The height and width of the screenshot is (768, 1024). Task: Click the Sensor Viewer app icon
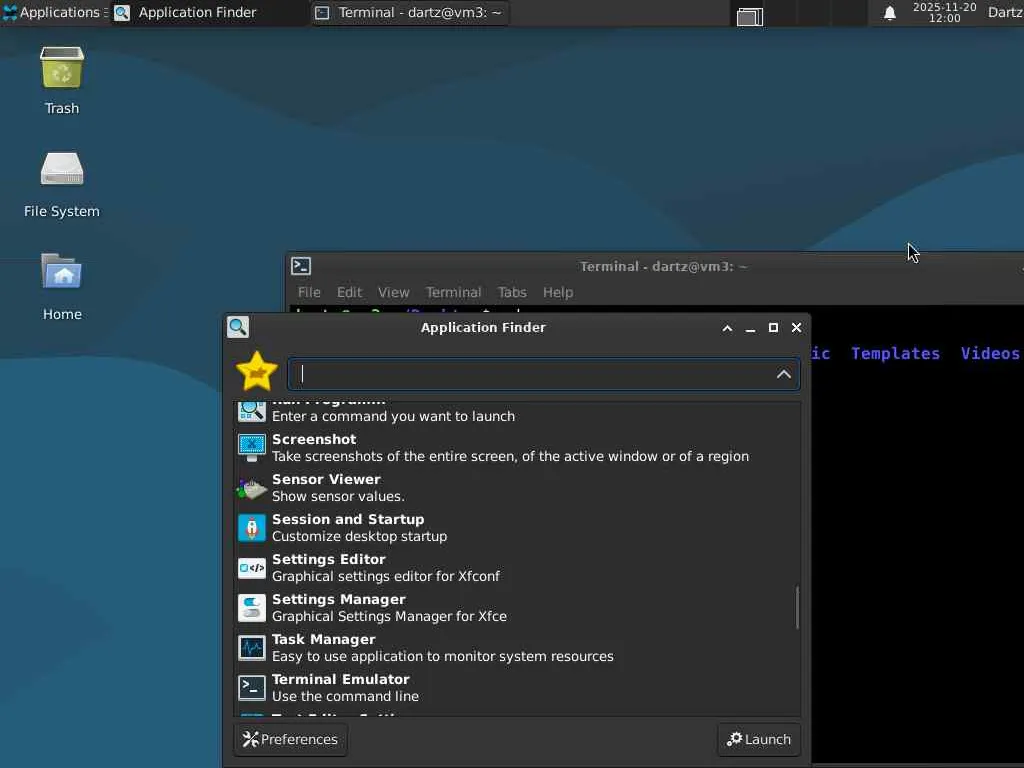(251, 488)
